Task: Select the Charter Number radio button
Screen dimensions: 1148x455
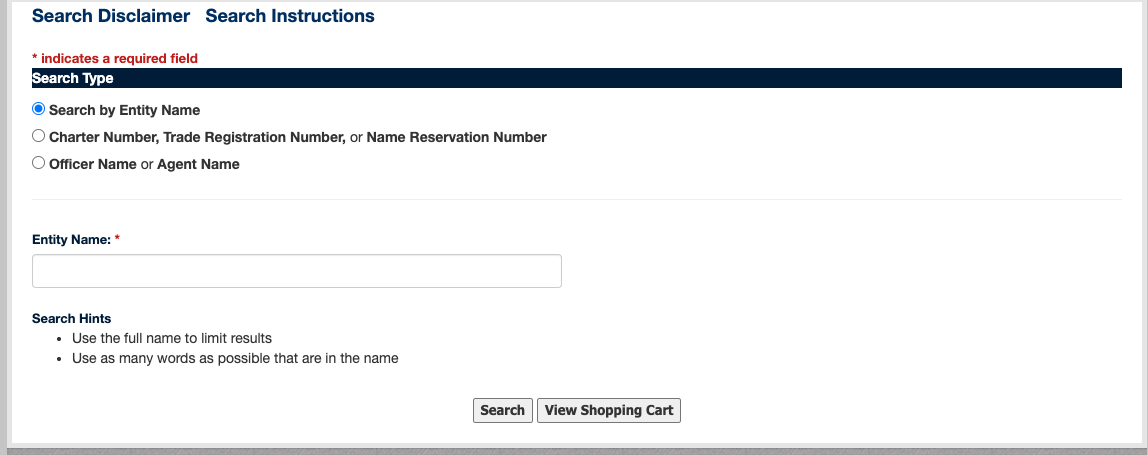Action: 39,136
